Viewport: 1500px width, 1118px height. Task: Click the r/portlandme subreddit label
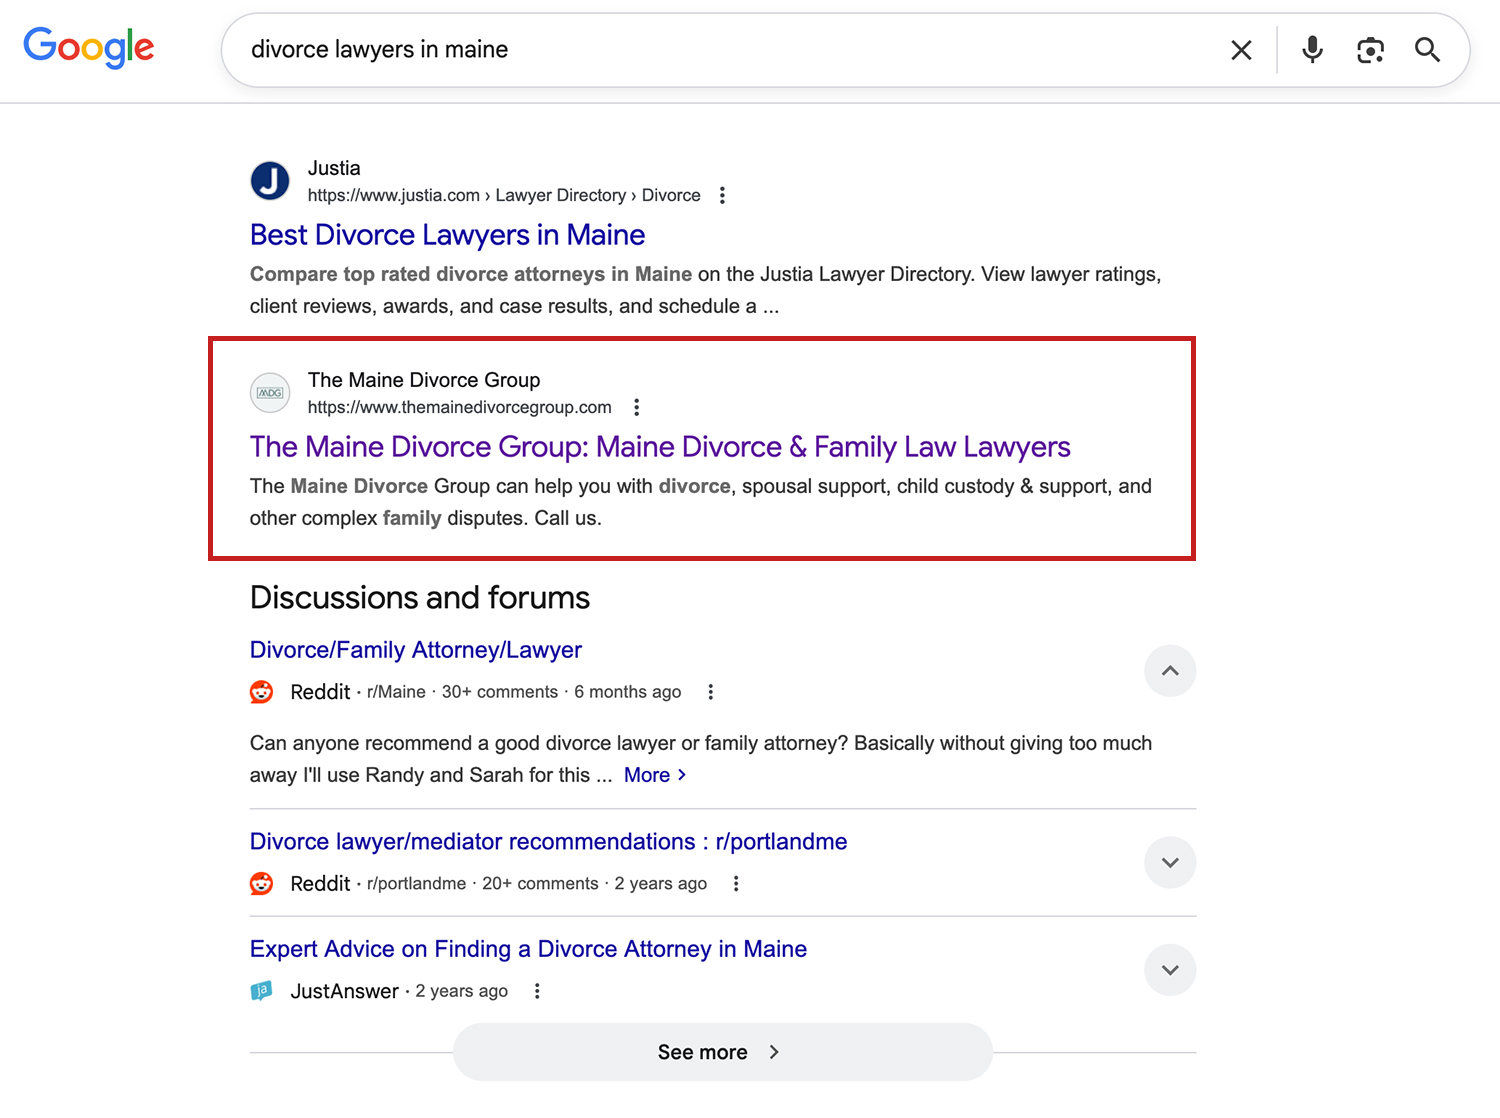click(x=416, y=884)
